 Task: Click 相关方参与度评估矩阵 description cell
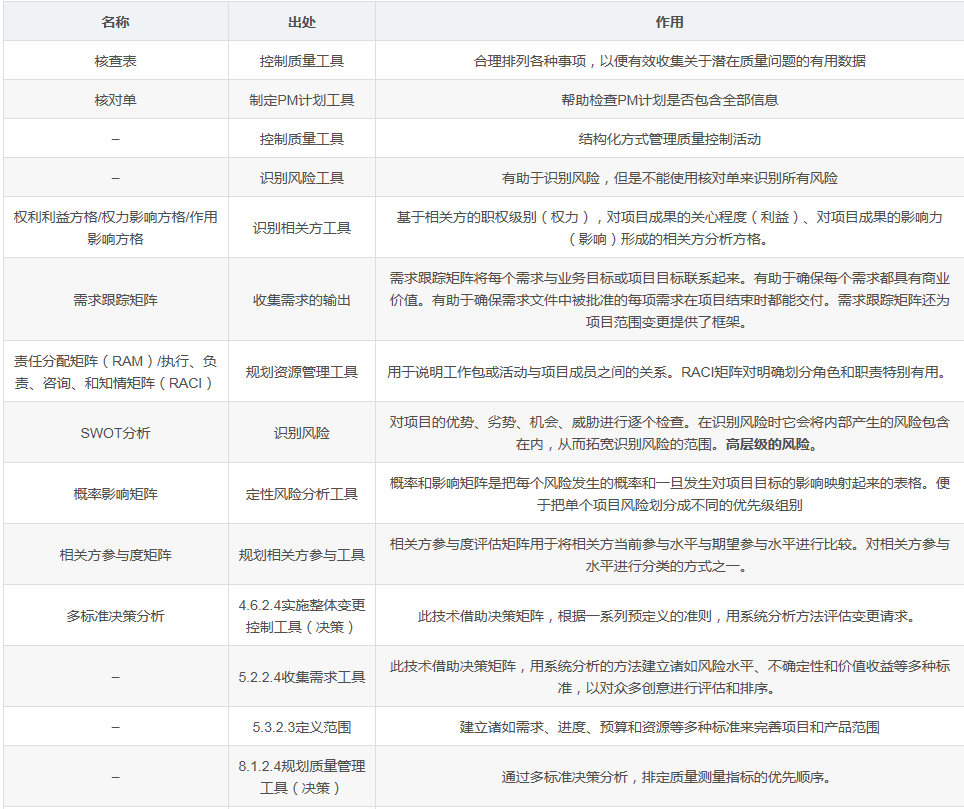tap(670, 554)
